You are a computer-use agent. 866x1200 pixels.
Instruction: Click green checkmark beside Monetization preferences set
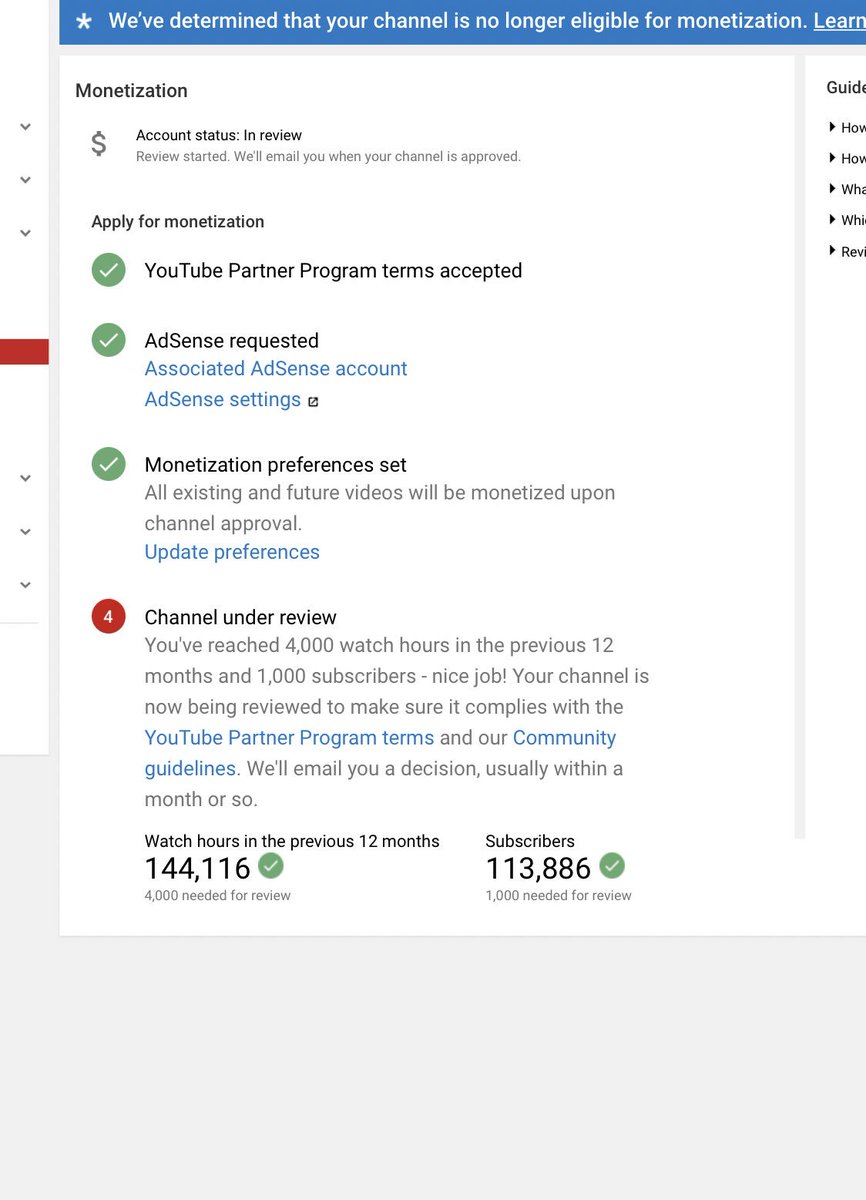click(x=108, y=464)
